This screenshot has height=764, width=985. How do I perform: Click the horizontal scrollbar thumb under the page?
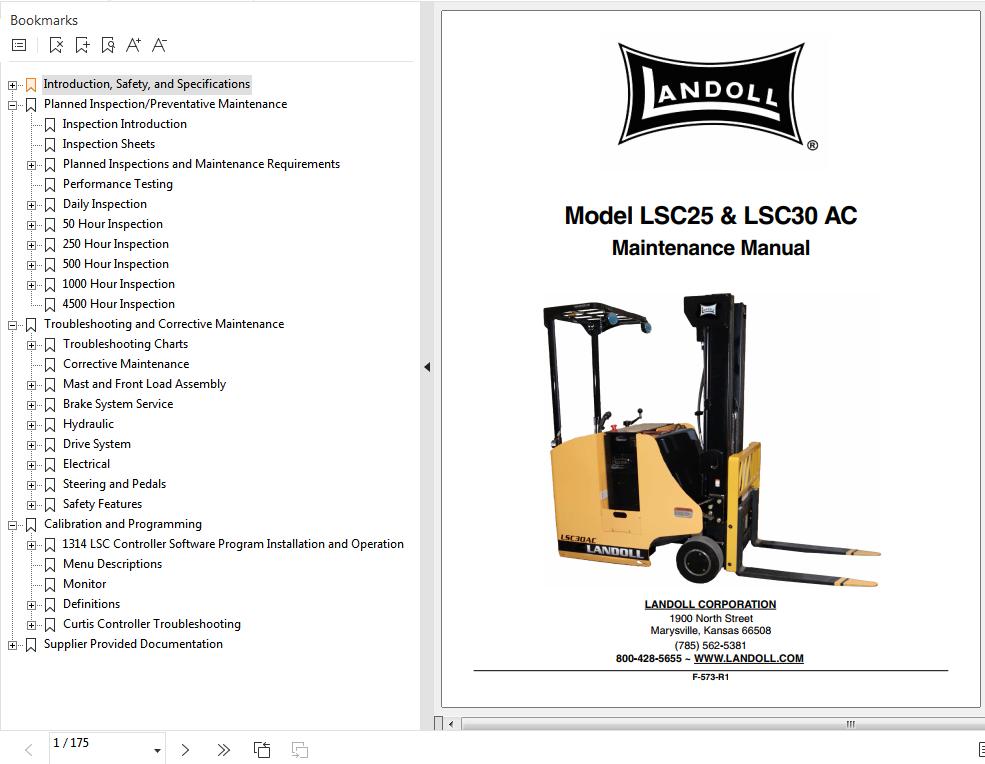click(x=722, y=724)
